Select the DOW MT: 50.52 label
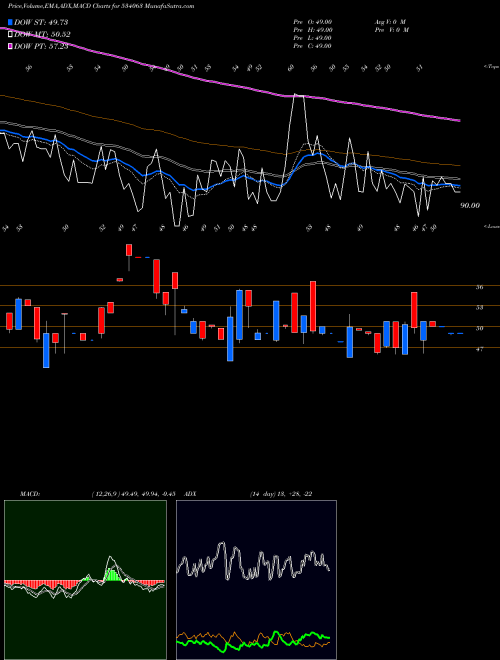The height and width of the screenshot is (660, 500). (x=42, y=35)
